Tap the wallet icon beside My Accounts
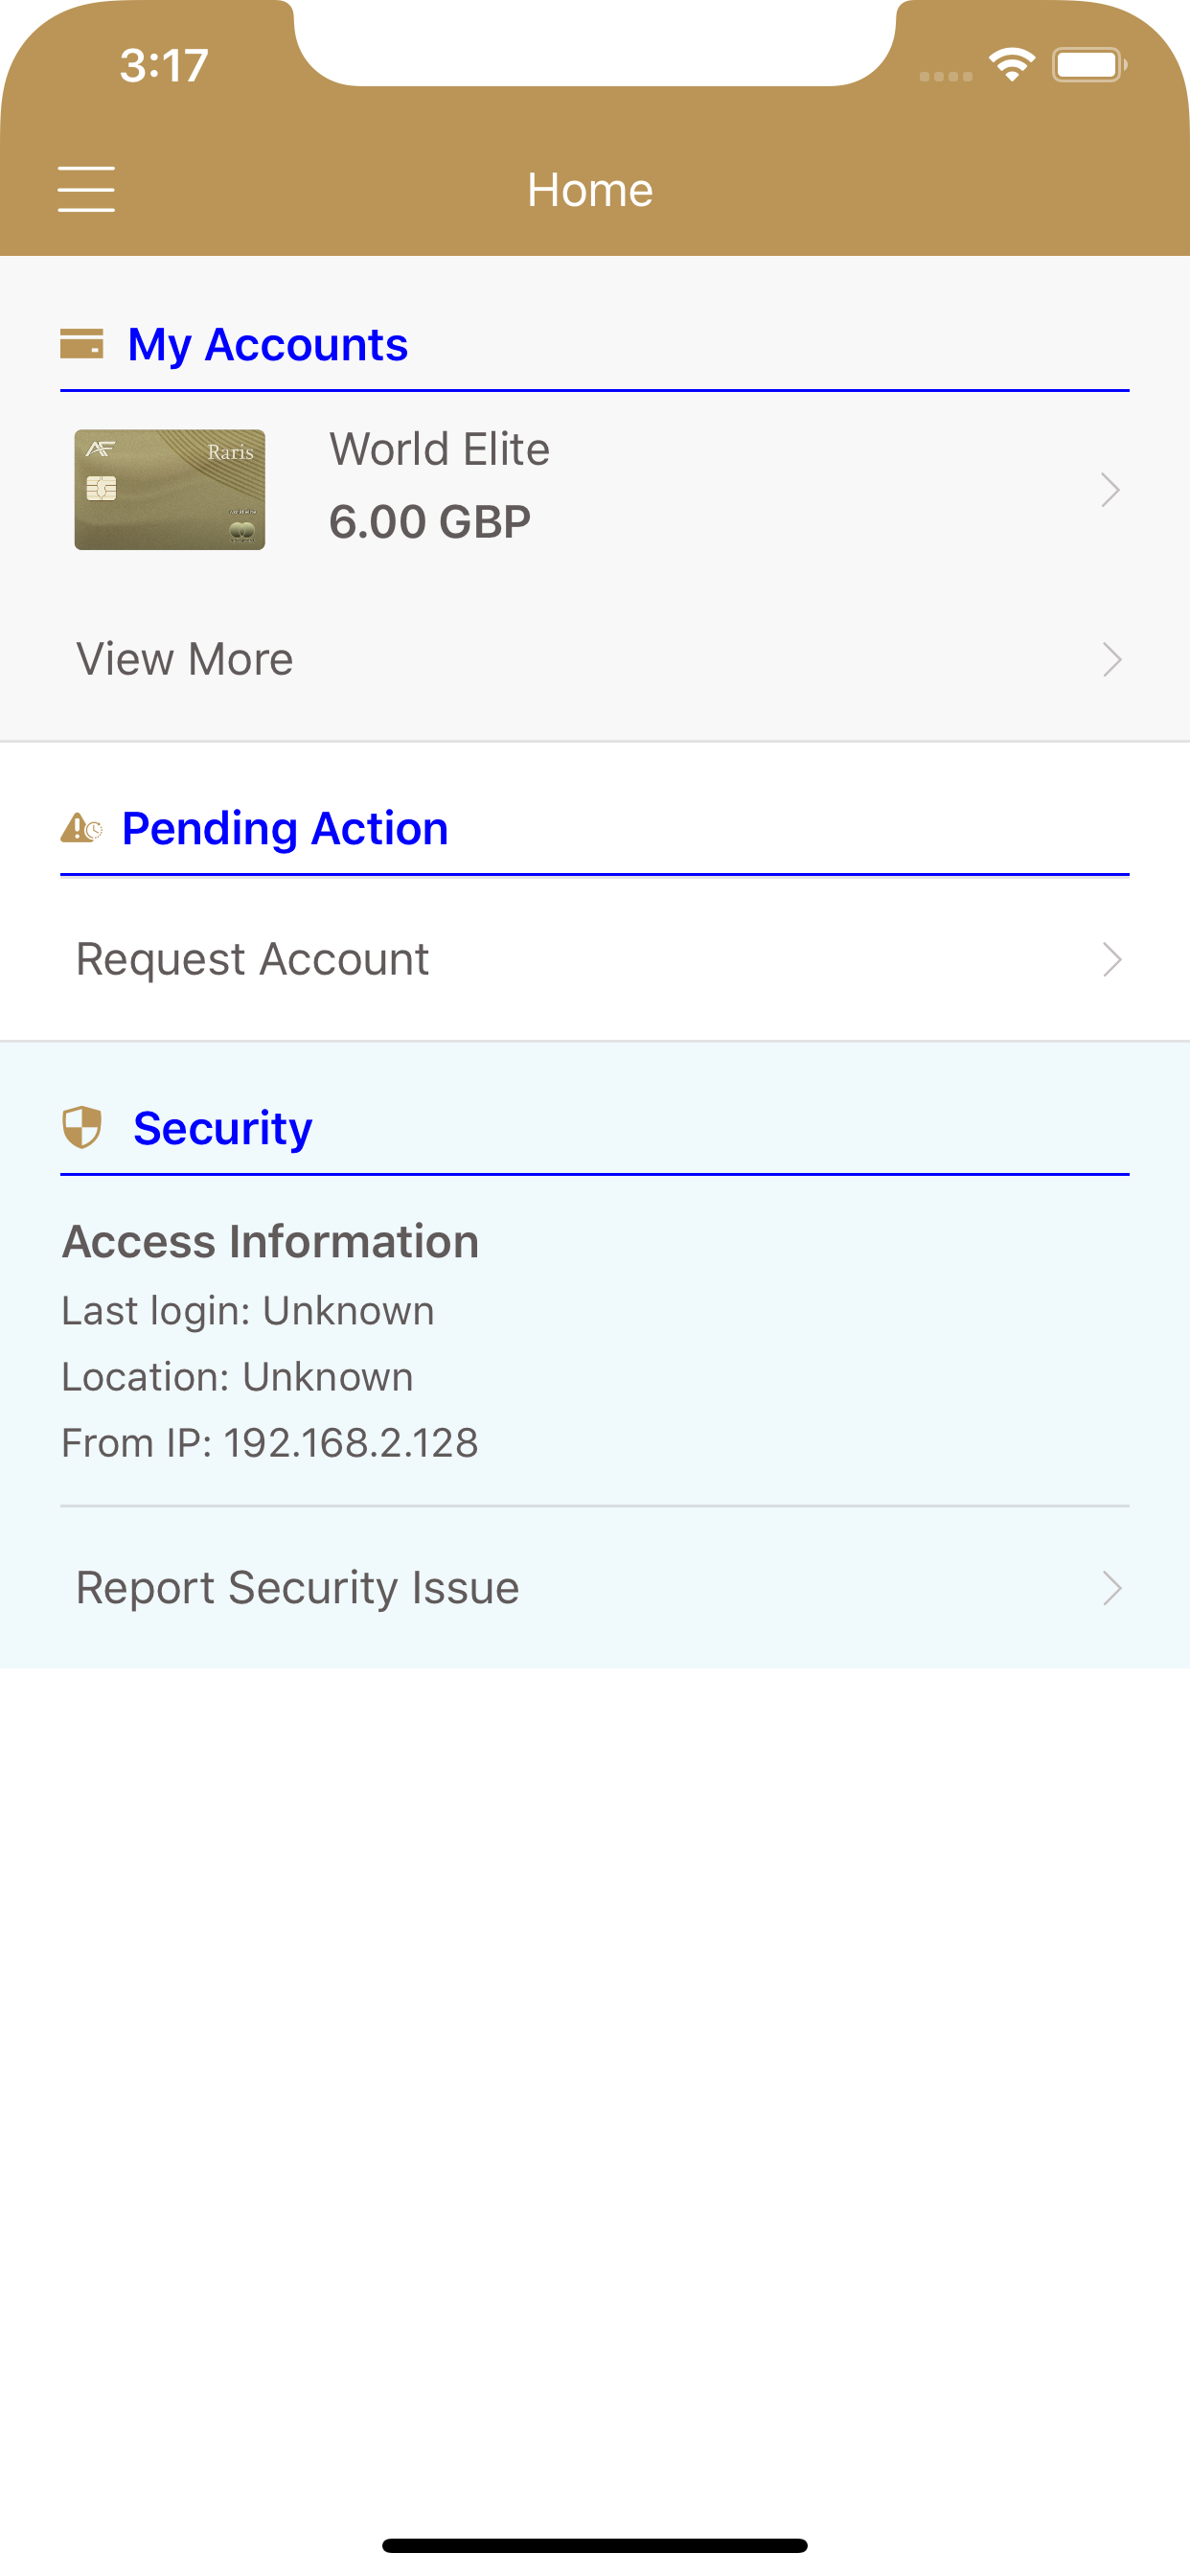The height and width of the screenshot is (2576, 1190). point(82,344)
